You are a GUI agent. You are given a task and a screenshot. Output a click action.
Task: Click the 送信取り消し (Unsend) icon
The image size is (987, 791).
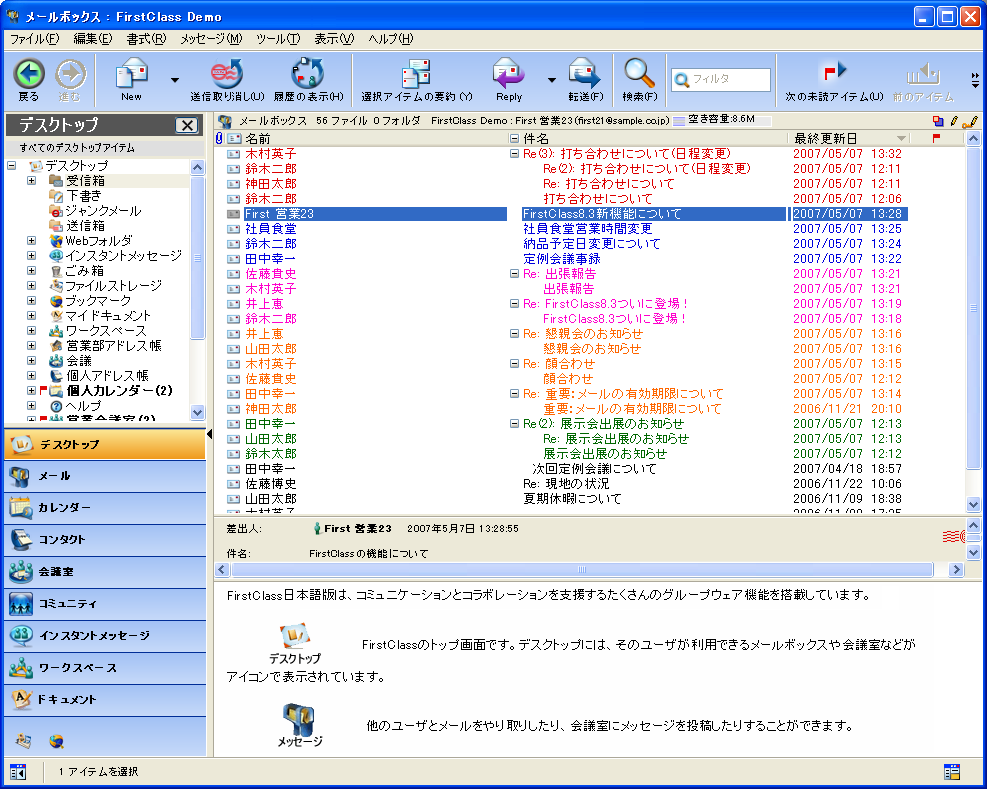227,74
